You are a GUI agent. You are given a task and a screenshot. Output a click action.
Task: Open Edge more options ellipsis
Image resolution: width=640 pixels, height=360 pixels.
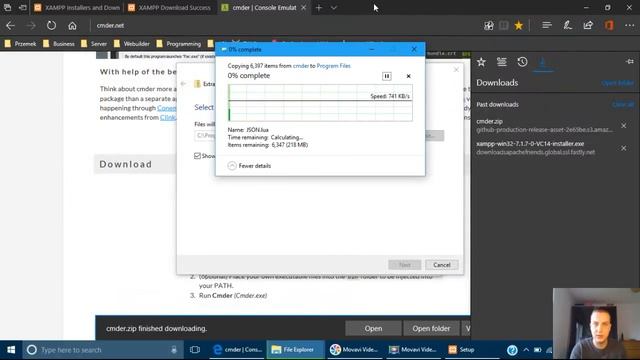point(629,25)
